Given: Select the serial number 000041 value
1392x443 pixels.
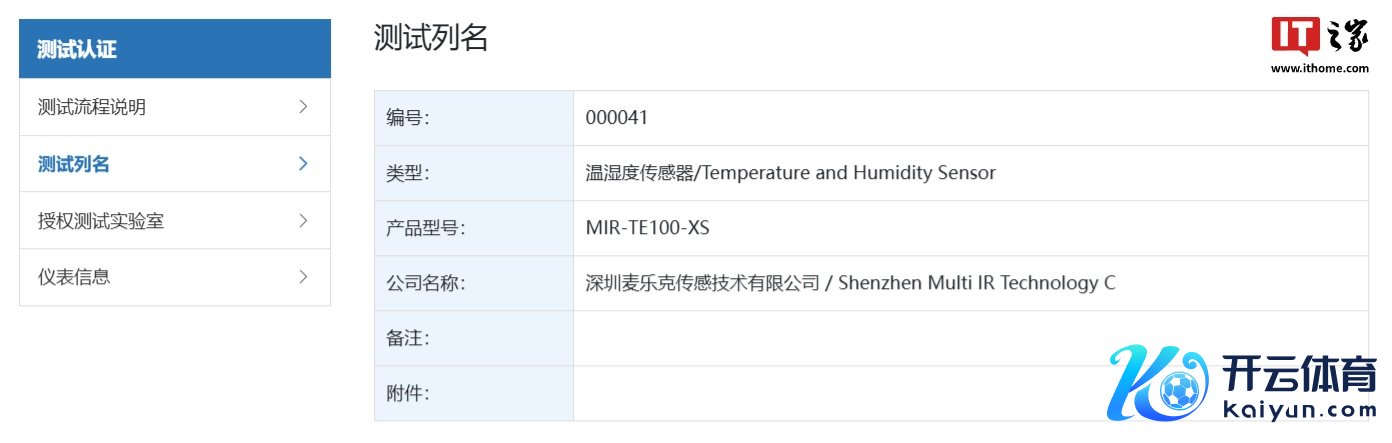Looking at the screenshot, I should click(x=617, y=117).
